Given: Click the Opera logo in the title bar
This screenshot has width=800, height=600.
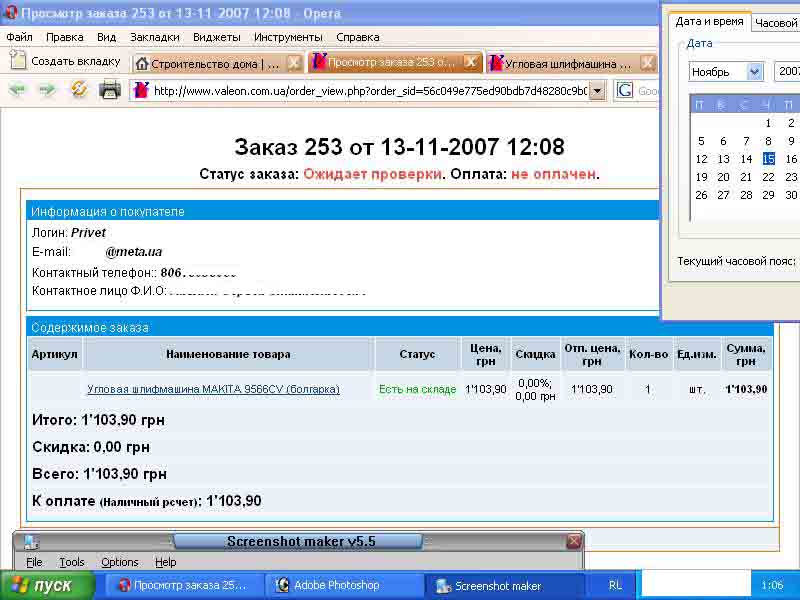Looking at the screenshot, I should pyautogui.click(x=10, y=12).
